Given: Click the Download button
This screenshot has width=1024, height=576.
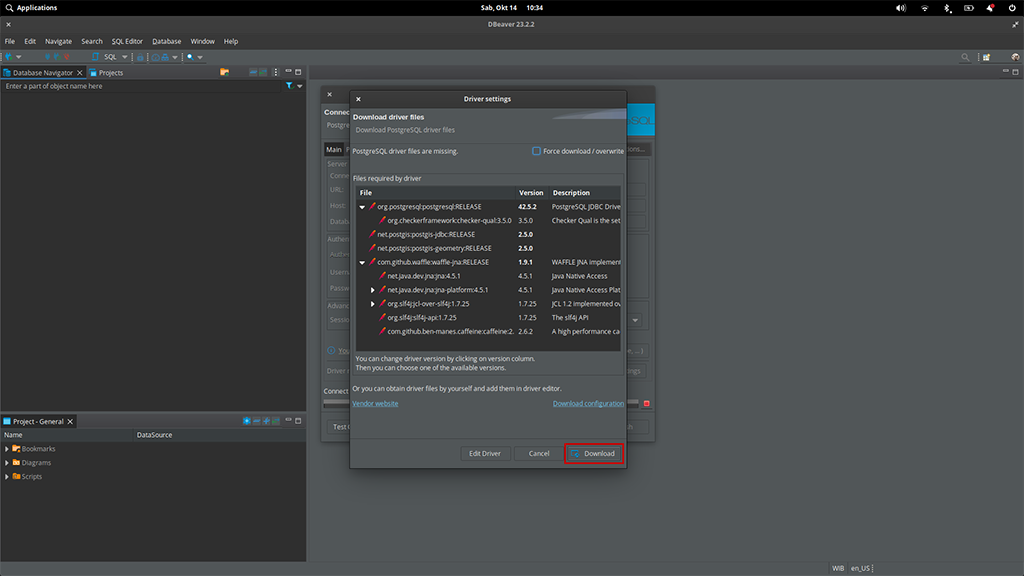Looking at the screenshot, I should [x=594, y=453].
